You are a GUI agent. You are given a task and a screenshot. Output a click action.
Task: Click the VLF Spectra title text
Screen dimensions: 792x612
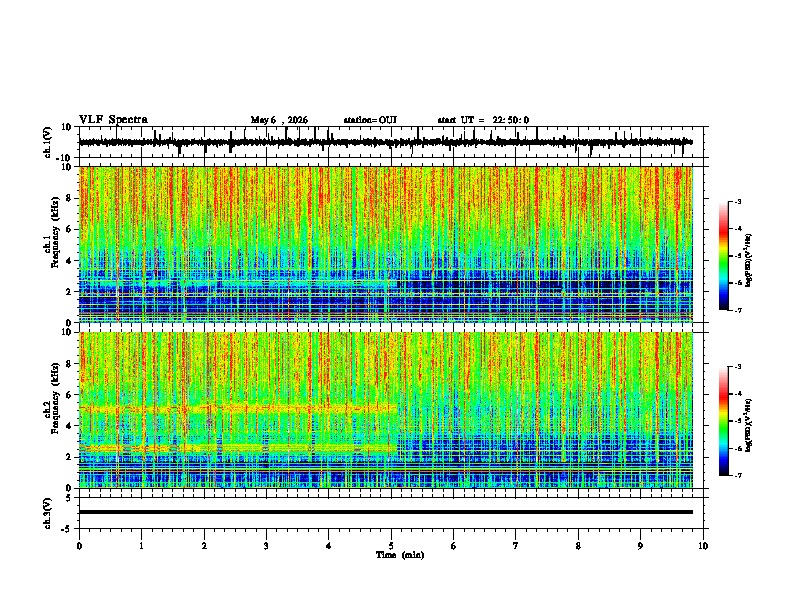tap(113, 120)
